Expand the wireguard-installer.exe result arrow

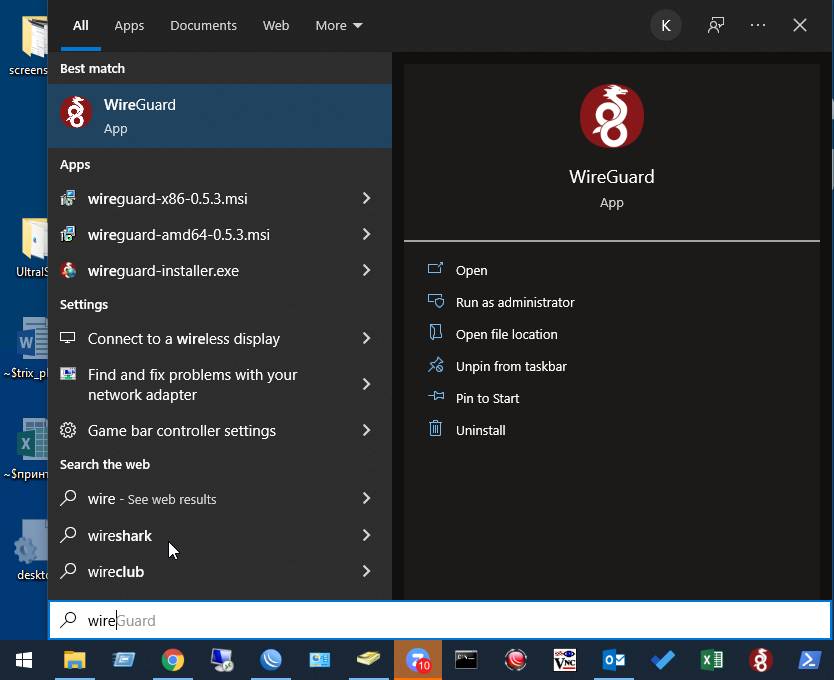(366, 270)
